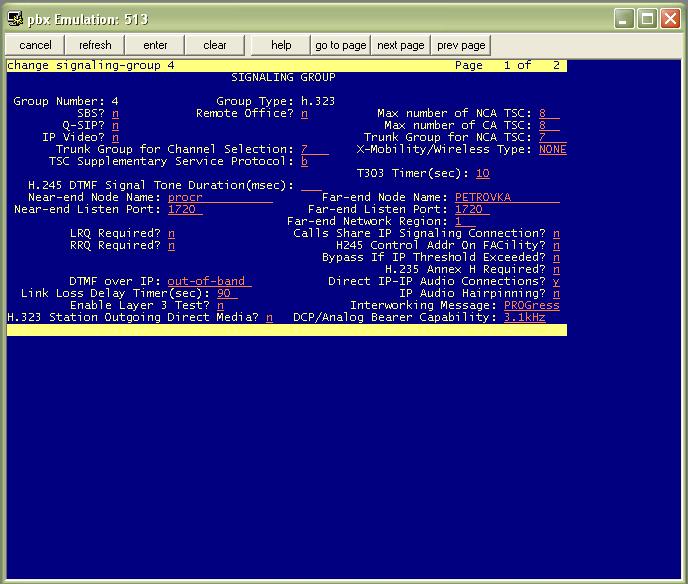Click the pbx Emulation title bar icon
Screen dimensions: 688x584
coord(15,19)
